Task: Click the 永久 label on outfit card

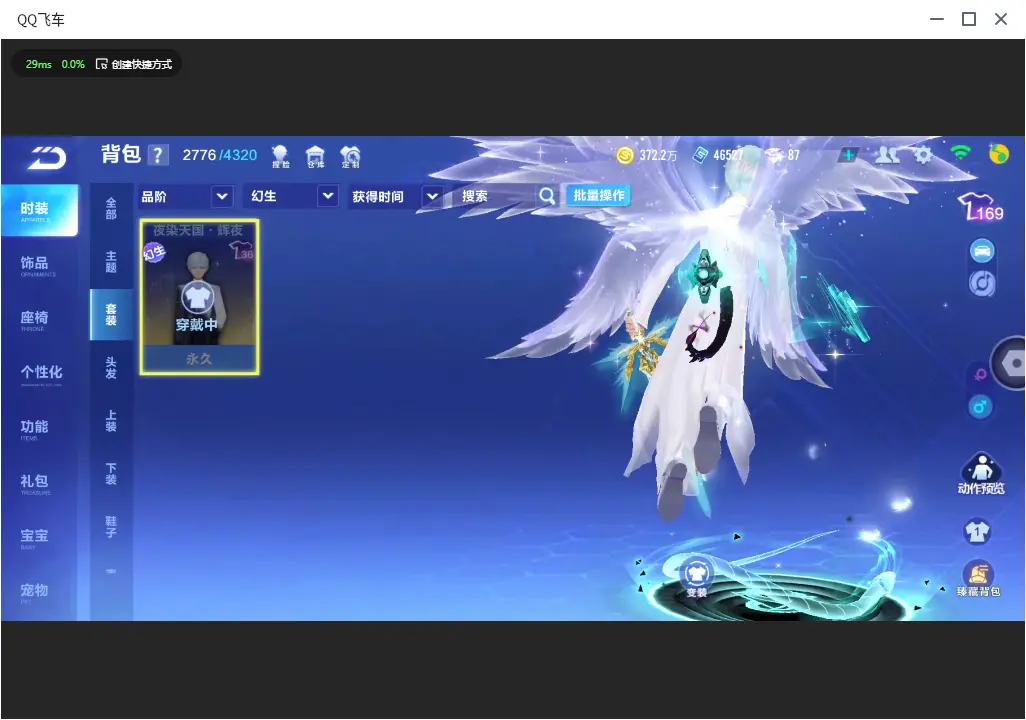Action: (x=199, y=359)
